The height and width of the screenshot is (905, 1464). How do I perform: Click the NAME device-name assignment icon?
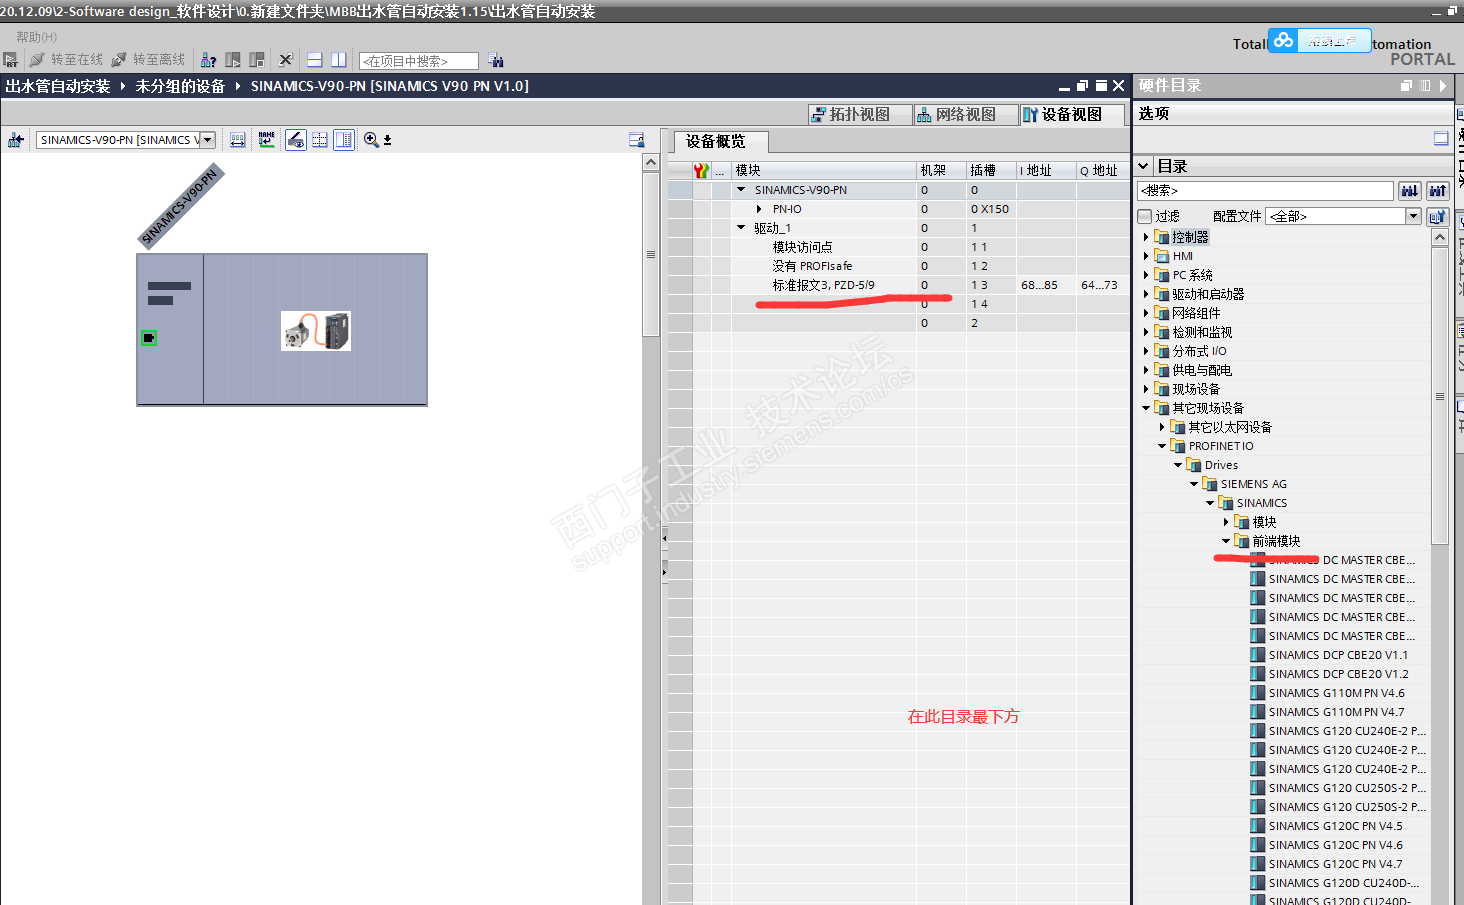click(x=266, y=140)
